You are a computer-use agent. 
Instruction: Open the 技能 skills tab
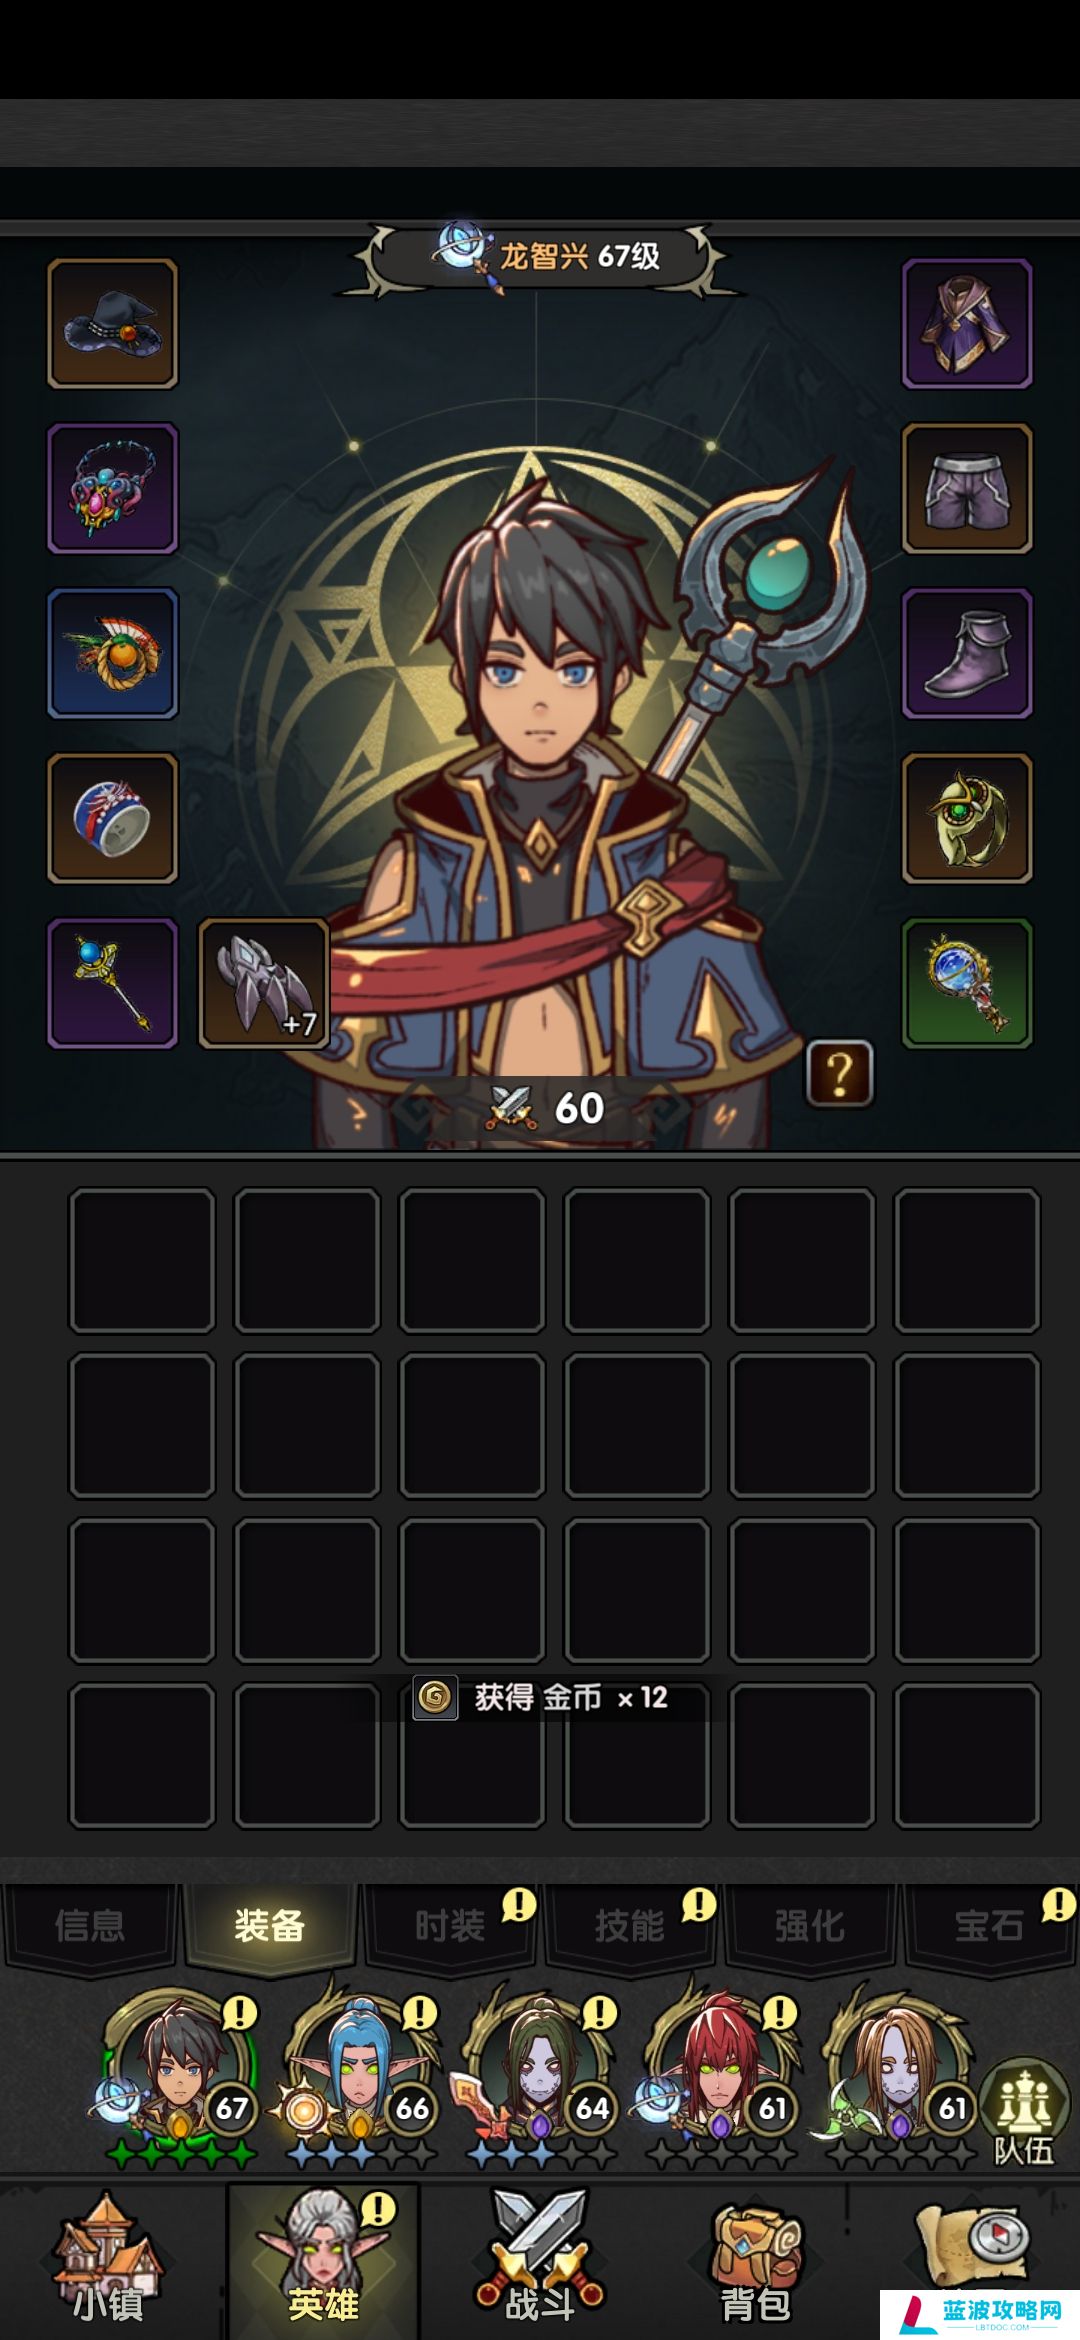[x=630, y=1925]
